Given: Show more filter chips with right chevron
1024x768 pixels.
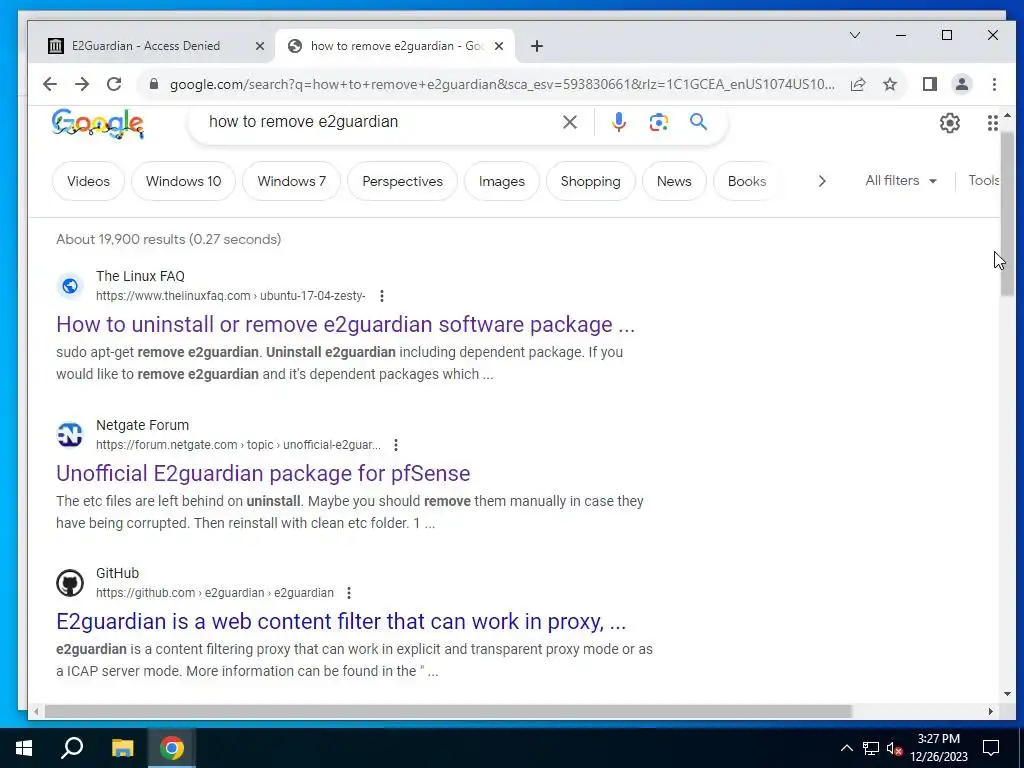Looking at the screenshot, I should (822, 181).
